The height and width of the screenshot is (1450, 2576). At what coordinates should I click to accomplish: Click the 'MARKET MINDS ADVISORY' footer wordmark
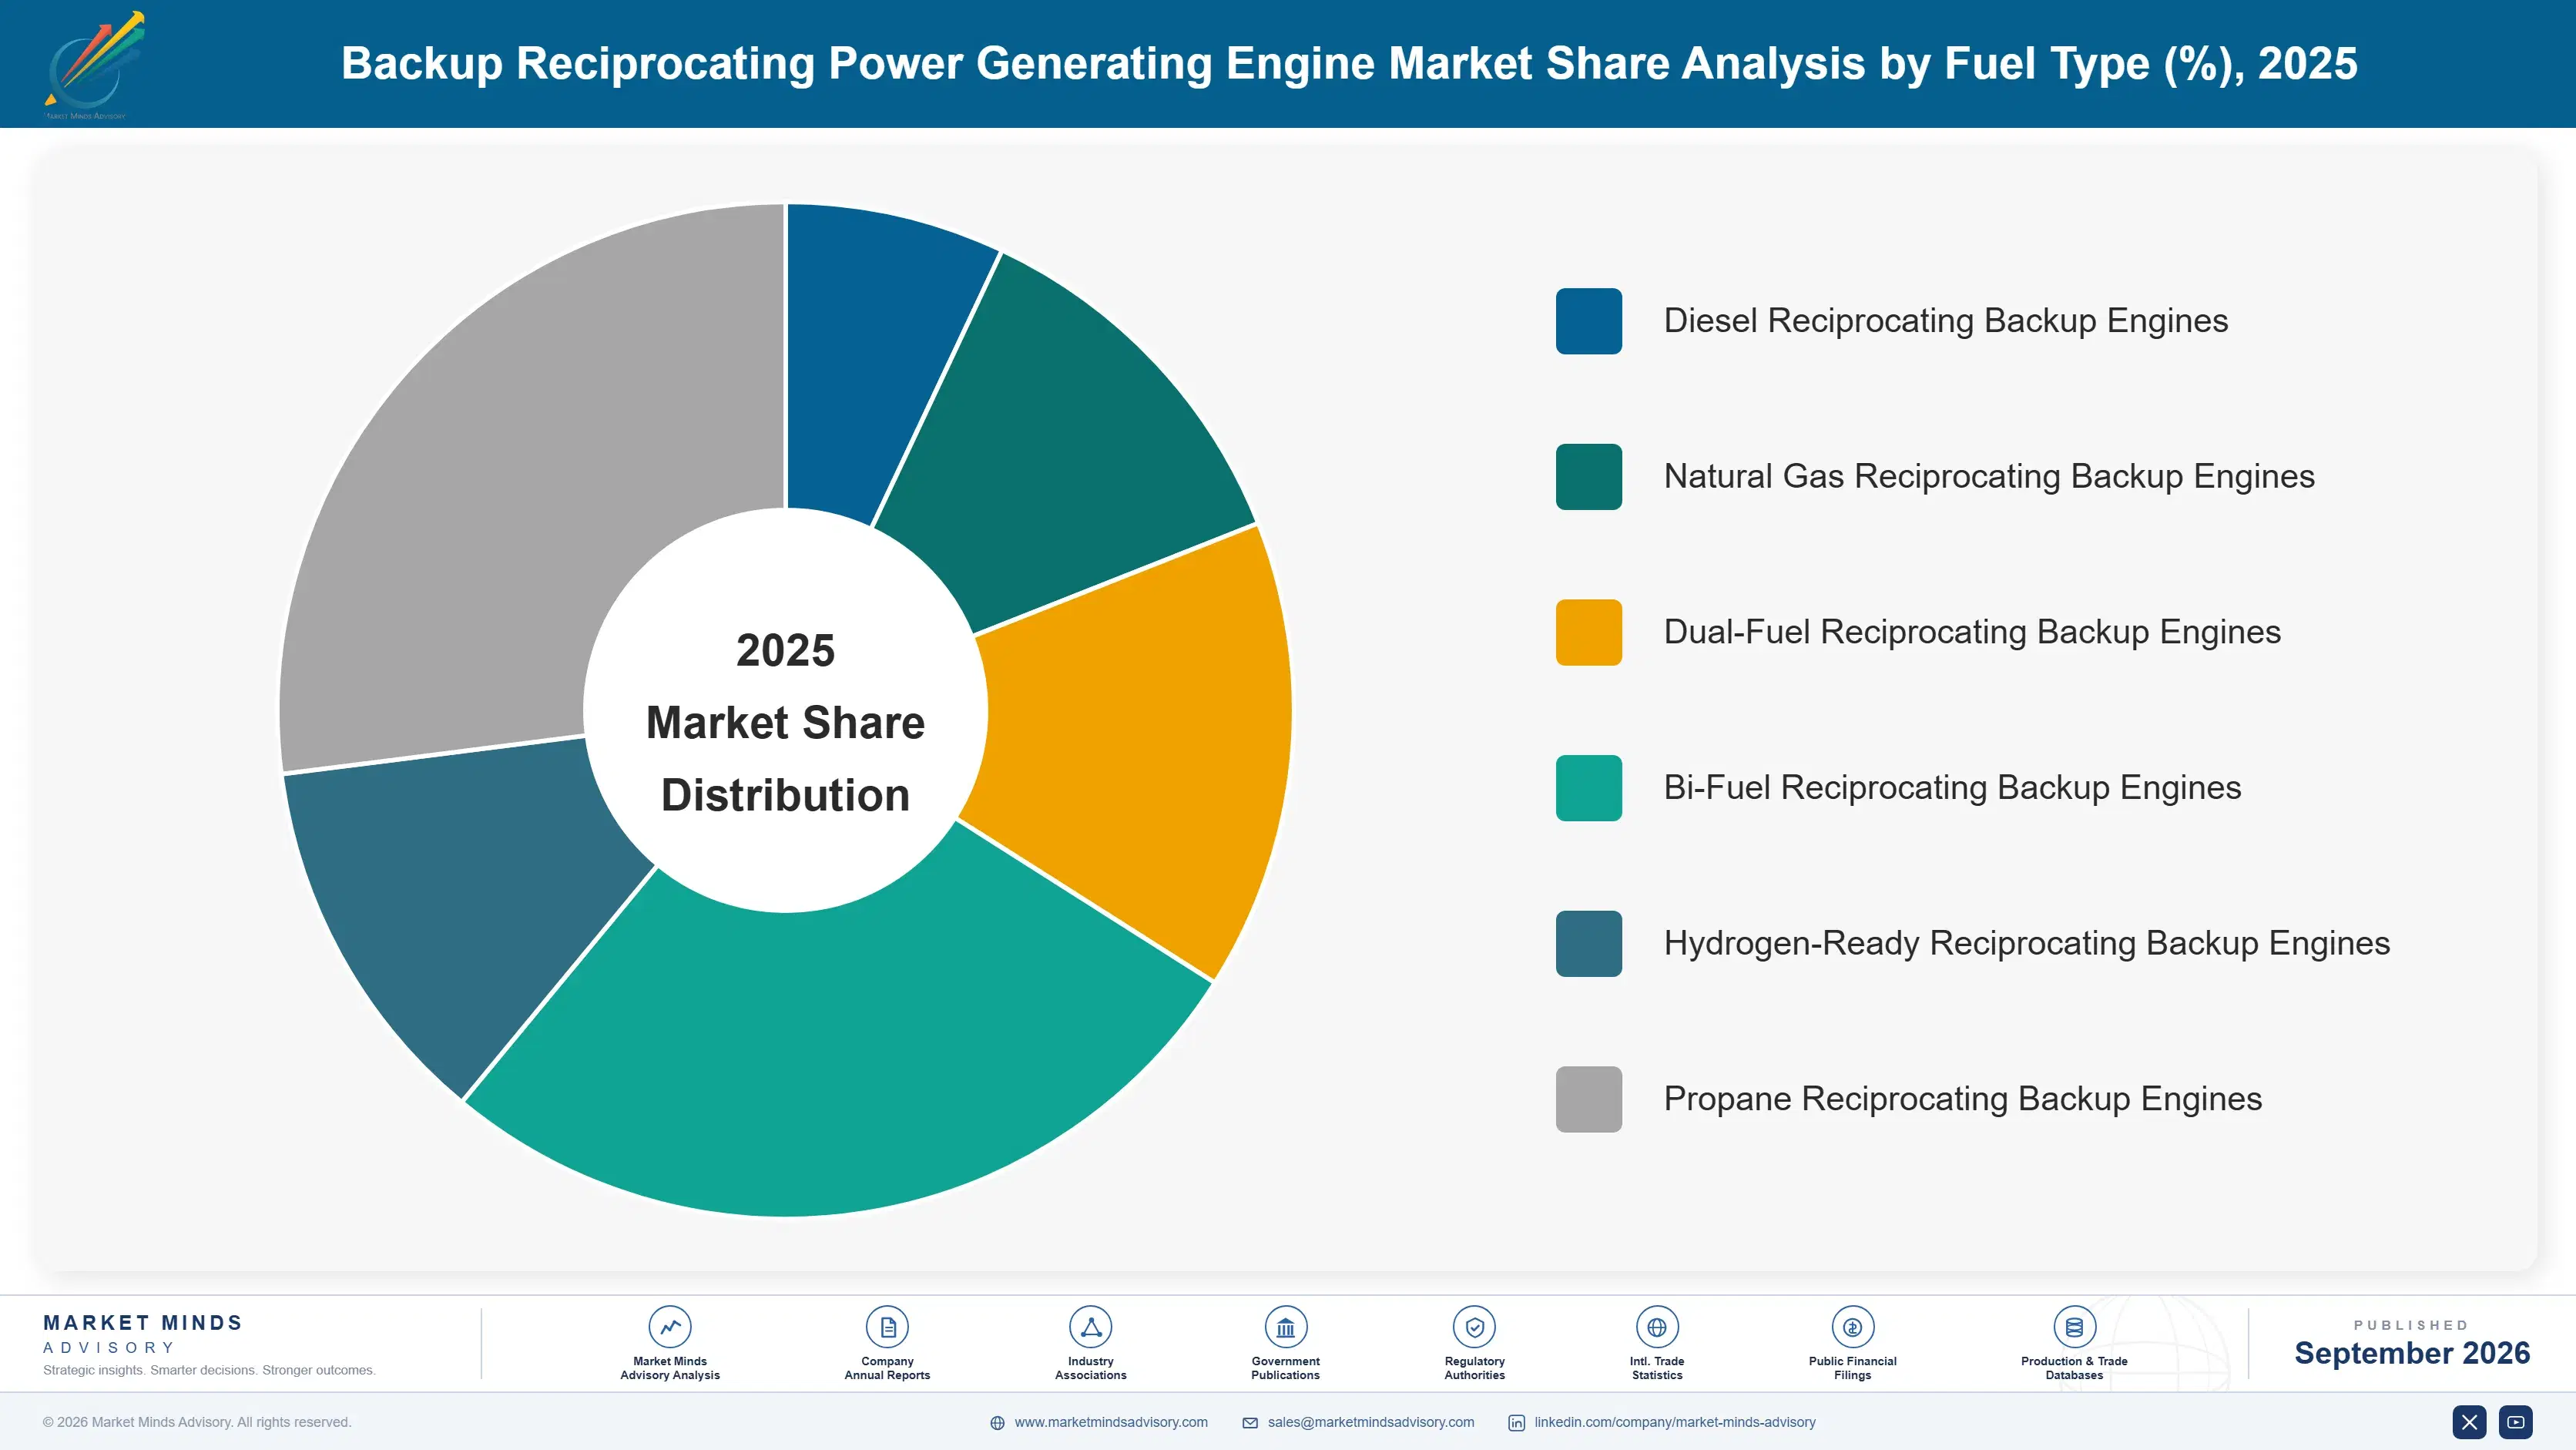pyautogui.click(x=142, y=1334)
